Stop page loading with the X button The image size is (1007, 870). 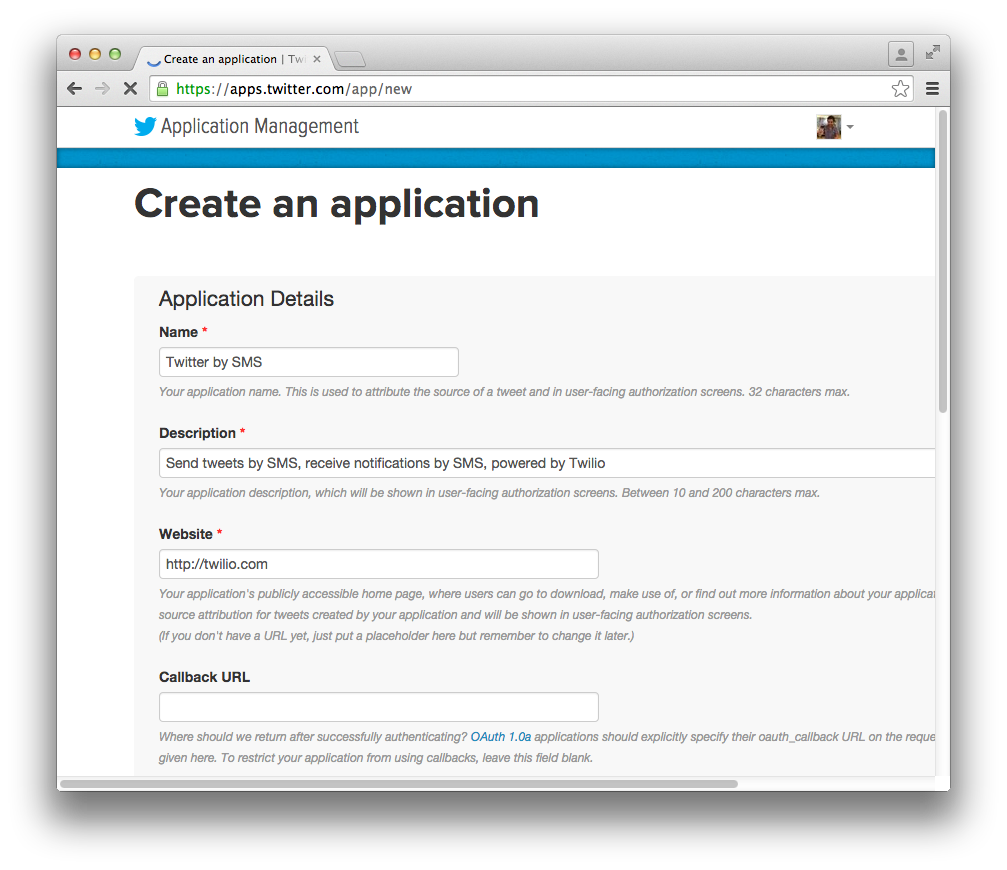coord(130,89)
